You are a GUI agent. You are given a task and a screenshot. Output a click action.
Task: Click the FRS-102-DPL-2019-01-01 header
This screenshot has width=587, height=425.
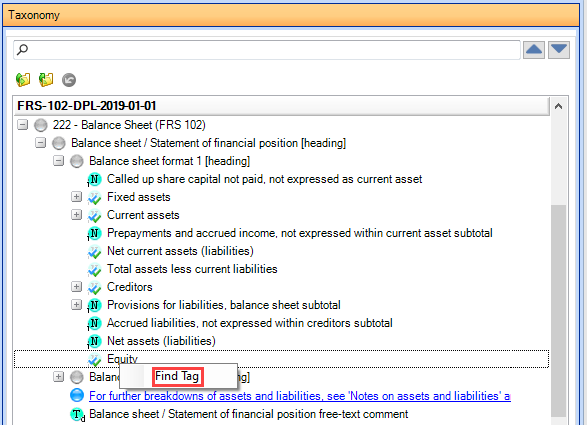coord(282,106)
